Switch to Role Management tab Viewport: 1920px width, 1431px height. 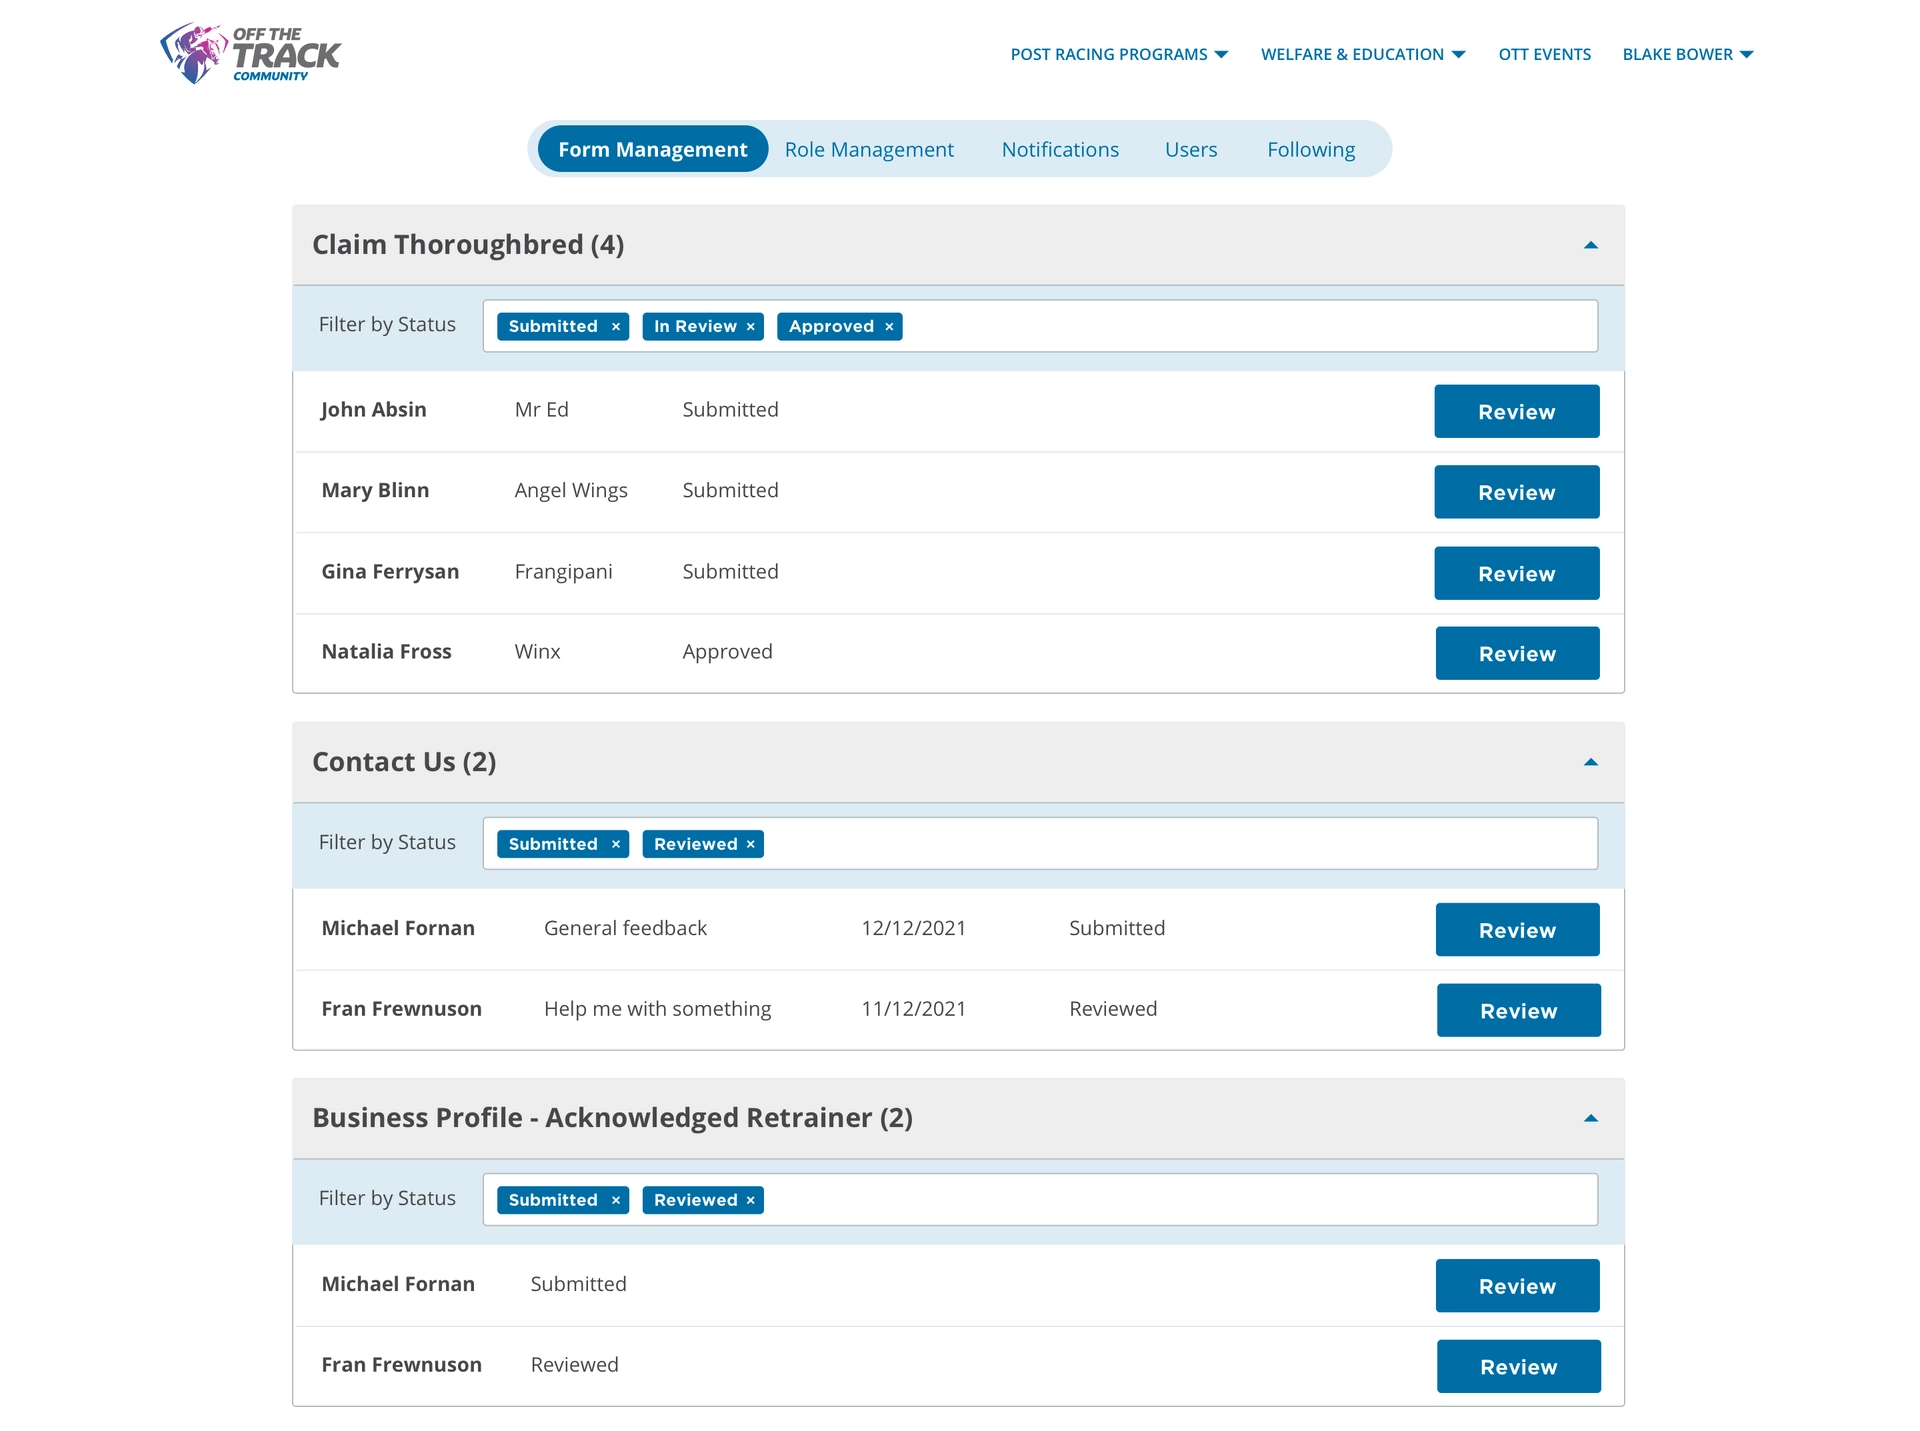[869, 149]
